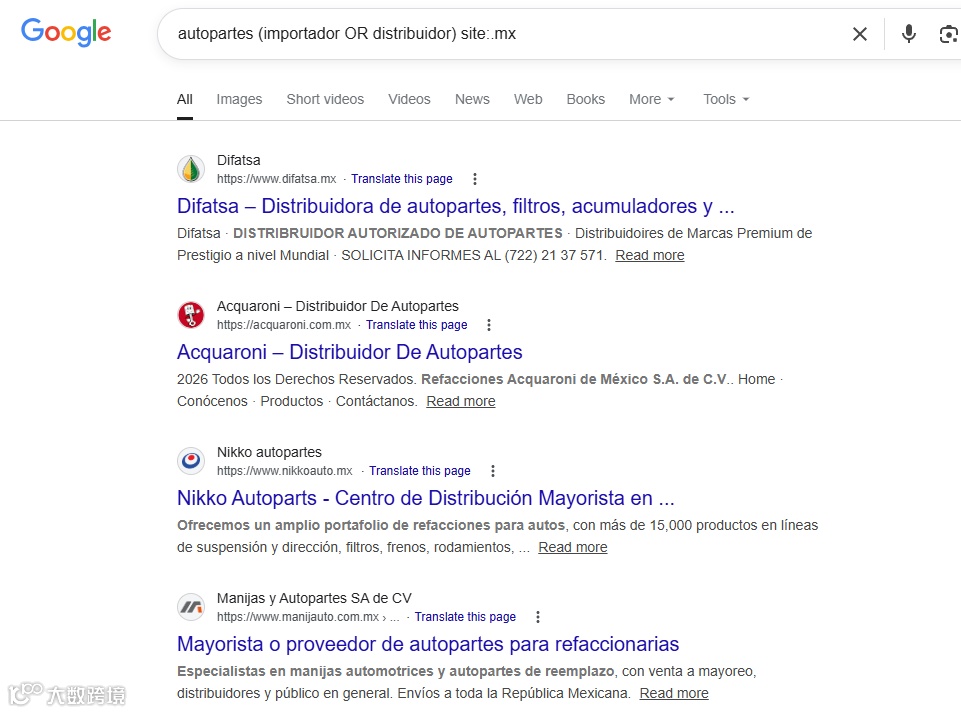Open three-dot menu for Manijauto result
The height and width of the screenshot is (713, 961).
pyautogui.click(x=537, y=617)
